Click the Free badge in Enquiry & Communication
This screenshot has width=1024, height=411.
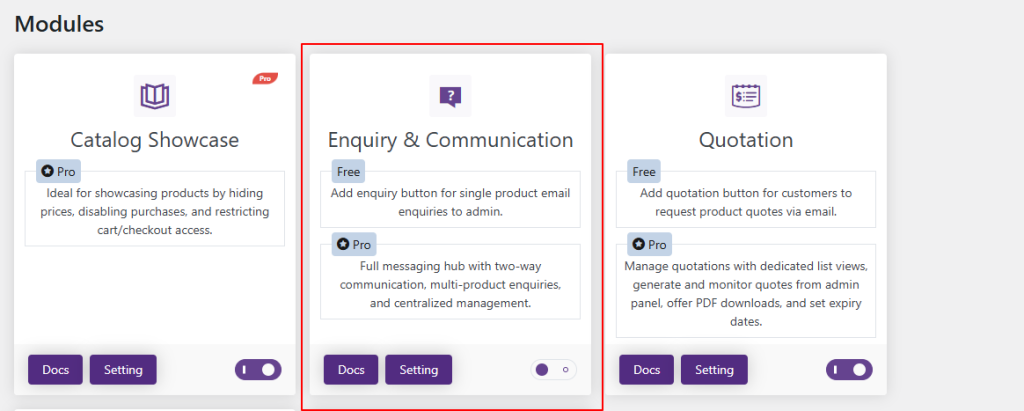pos(349,171)
